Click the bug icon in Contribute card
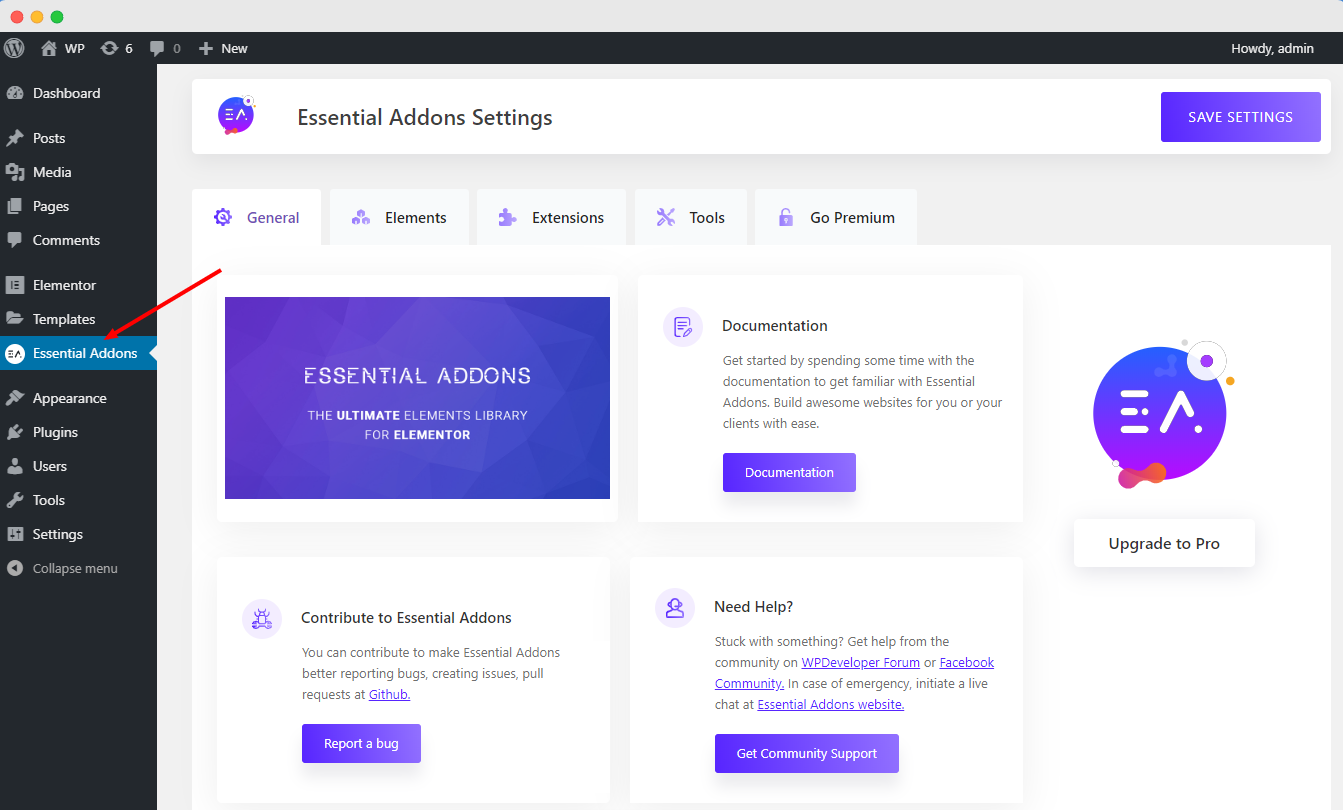Screen dimensions: 1343x810 point(262,619)
